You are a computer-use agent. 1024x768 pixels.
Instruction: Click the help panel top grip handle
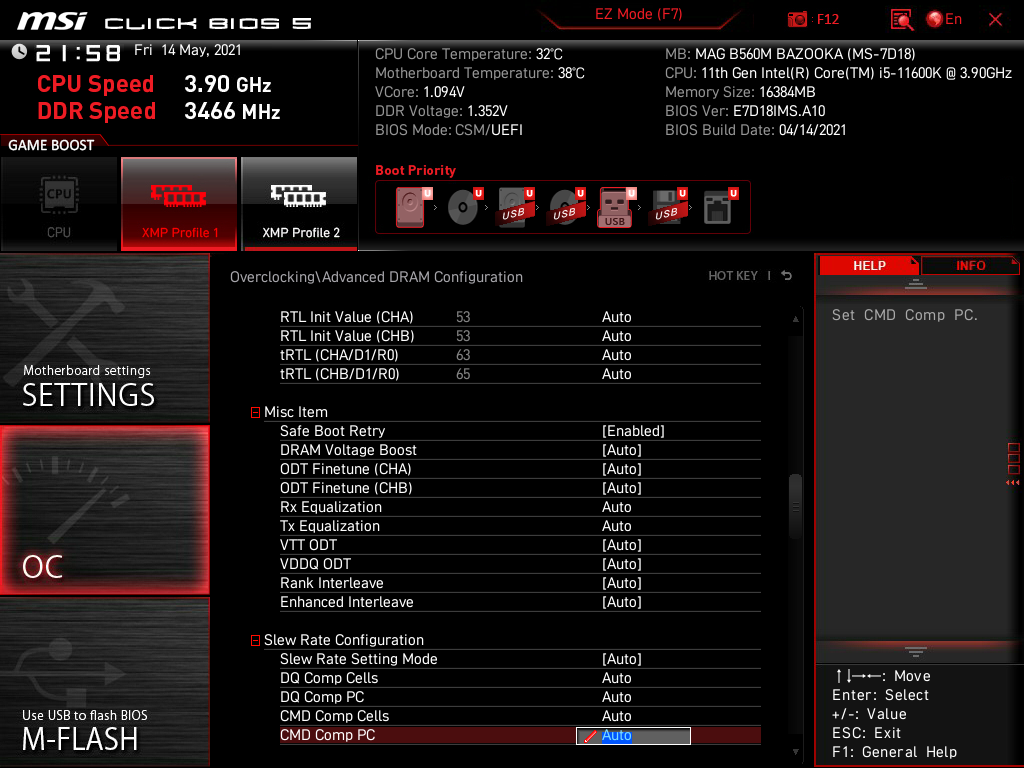click(916, 284)
